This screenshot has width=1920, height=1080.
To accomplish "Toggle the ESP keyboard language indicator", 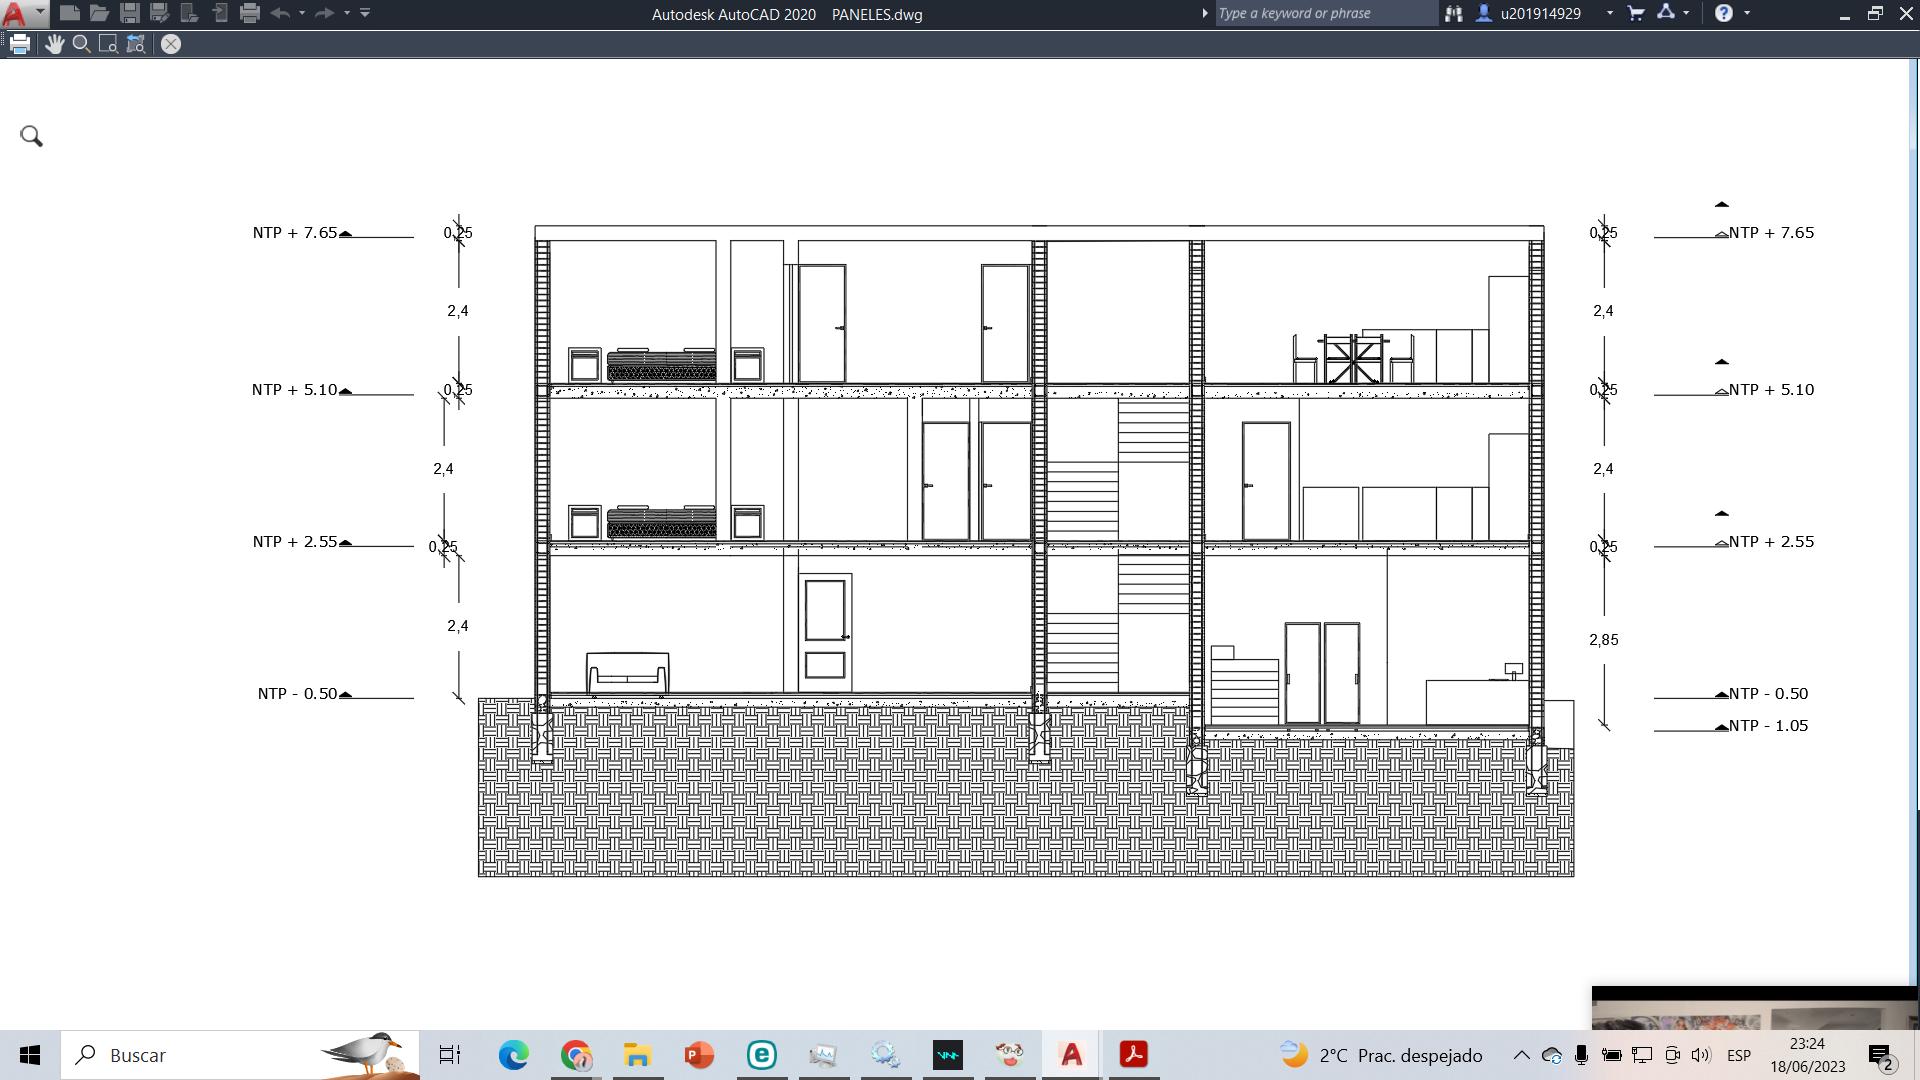I will pos(1738,1055).
